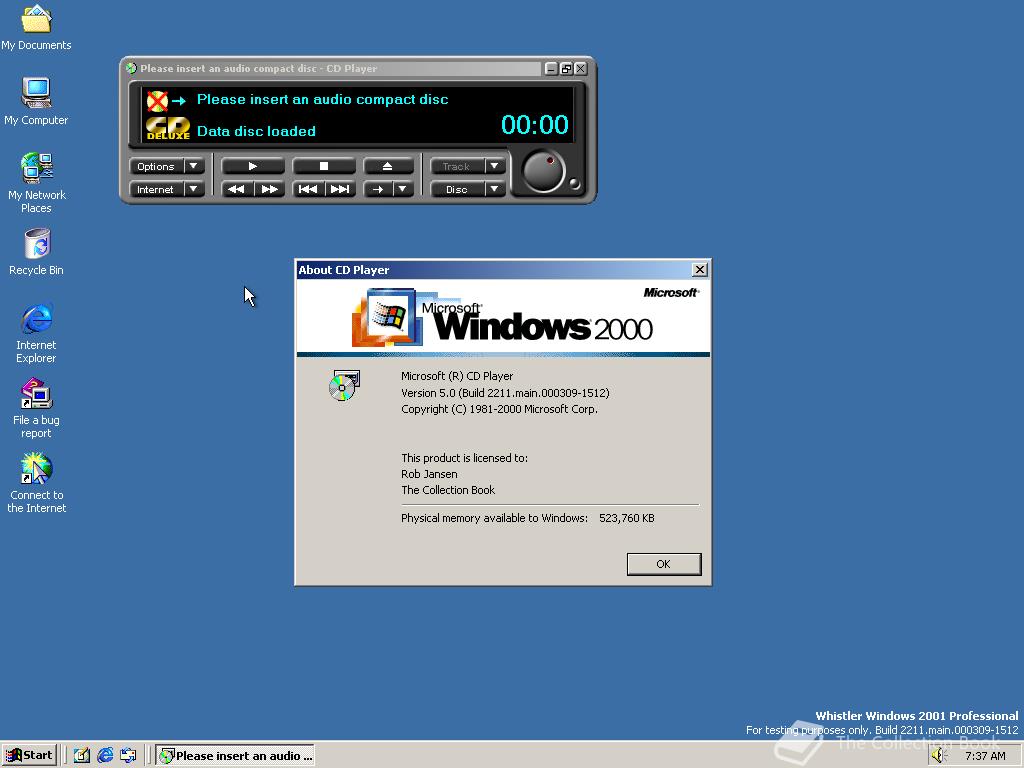Image resolution: width=1024 pixels, height=768 pixels.
Task: Click the disabled Track button
Action: tap(456, 167)
